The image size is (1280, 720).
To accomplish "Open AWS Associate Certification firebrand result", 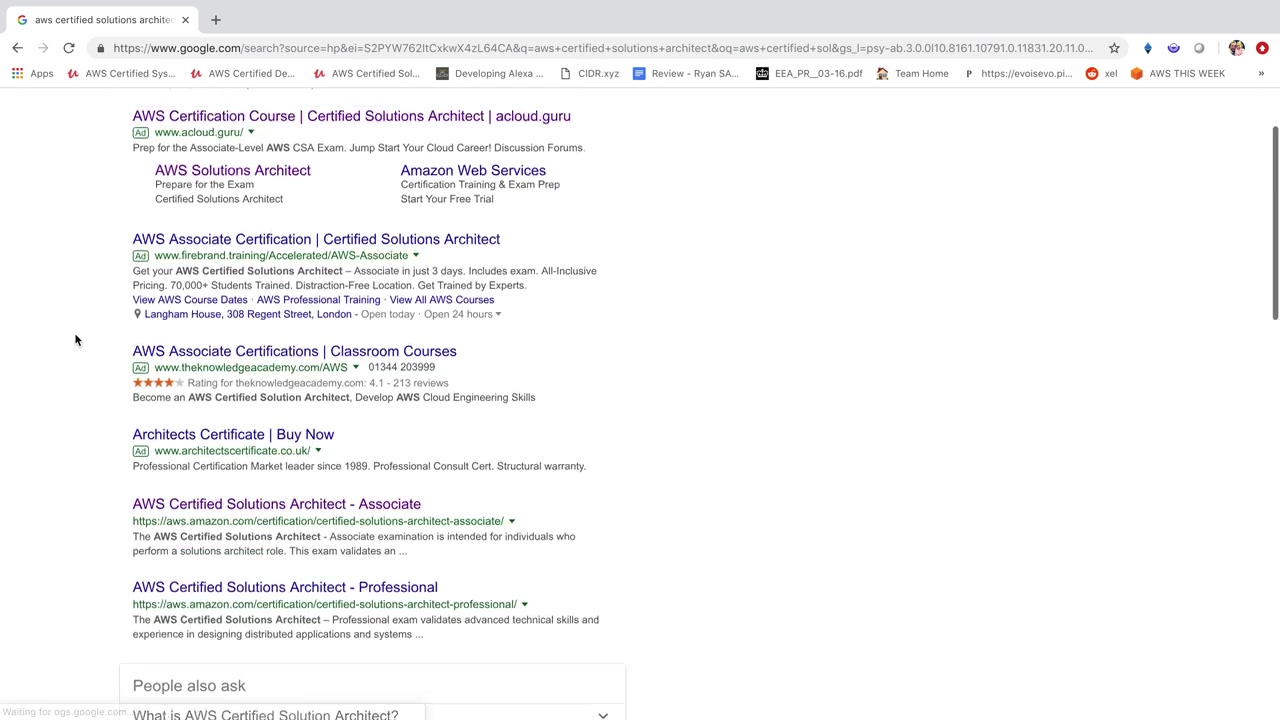I will 316,239.
